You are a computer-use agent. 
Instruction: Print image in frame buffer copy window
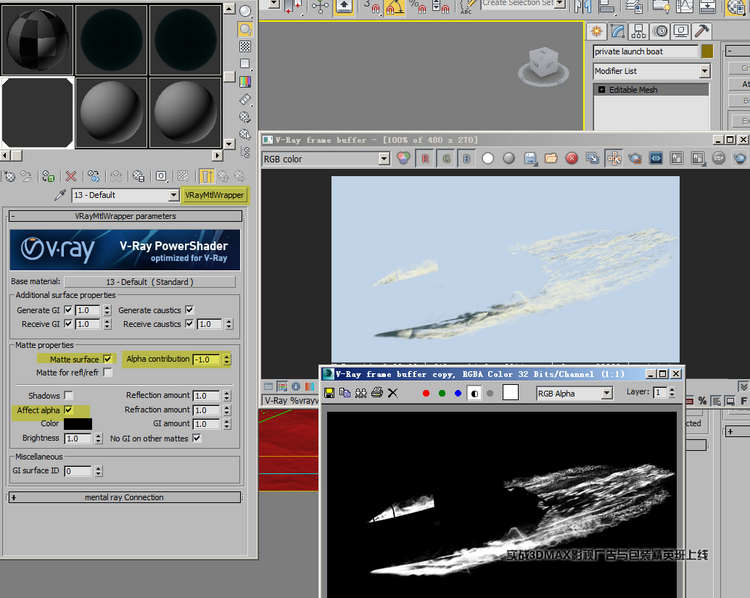tap(377, 393)
